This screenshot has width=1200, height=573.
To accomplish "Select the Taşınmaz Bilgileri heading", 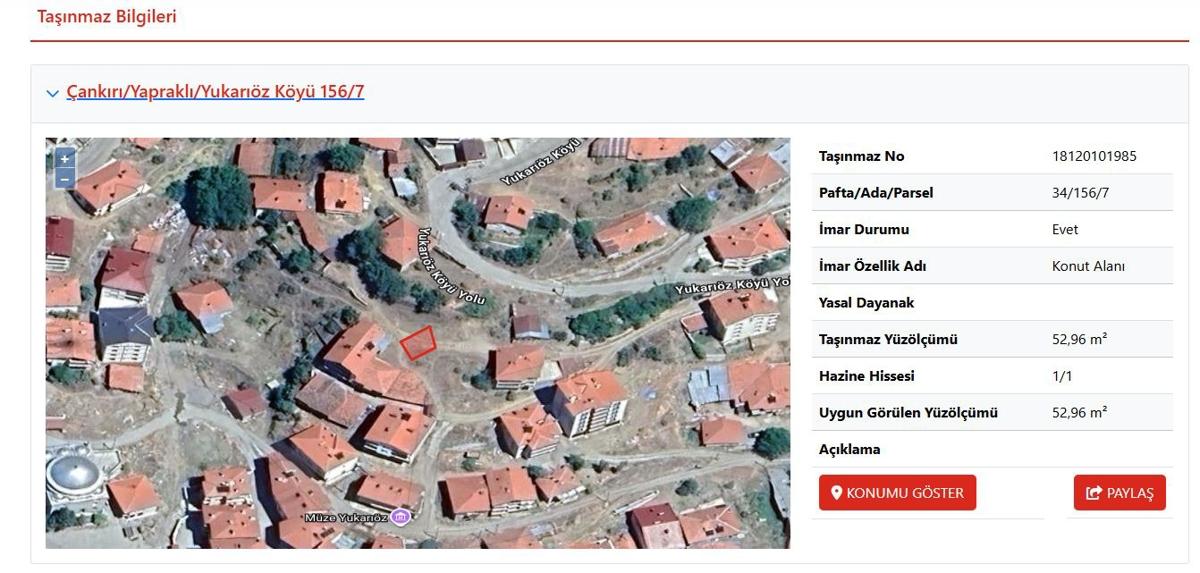I will tap(106, 17).
